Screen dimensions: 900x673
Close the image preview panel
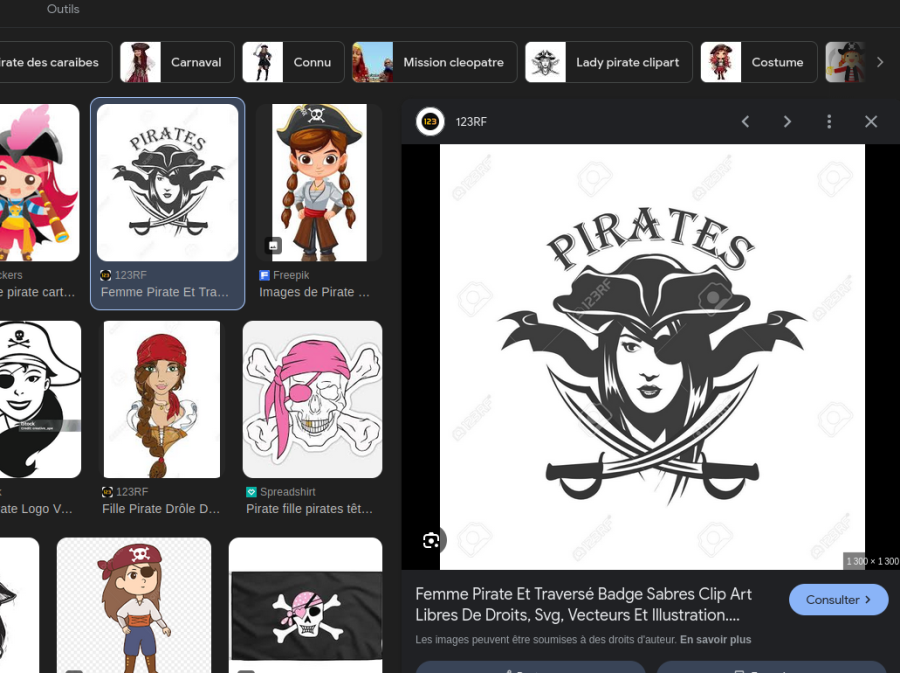click(871, 122)
